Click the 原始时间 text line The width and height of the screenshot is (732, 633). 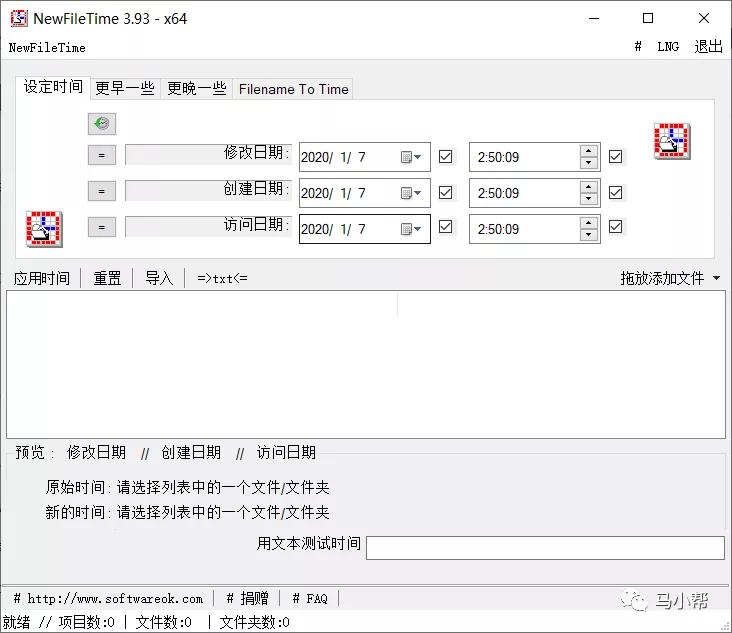(x=188, y=487)
